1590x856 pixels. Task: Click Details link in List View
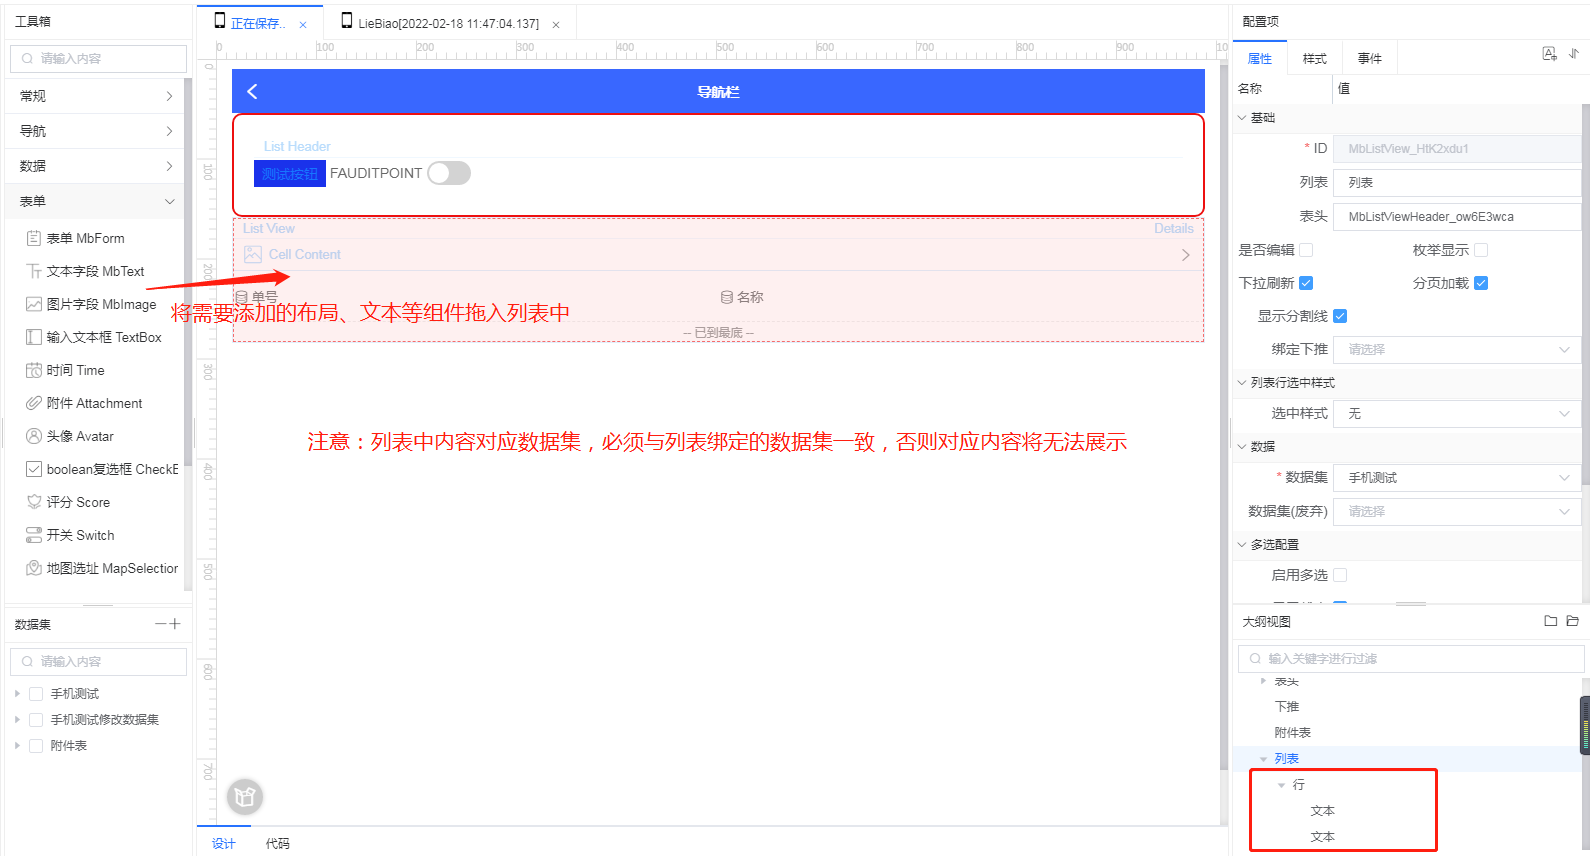pyautogui.click(x=1173, y=229)
